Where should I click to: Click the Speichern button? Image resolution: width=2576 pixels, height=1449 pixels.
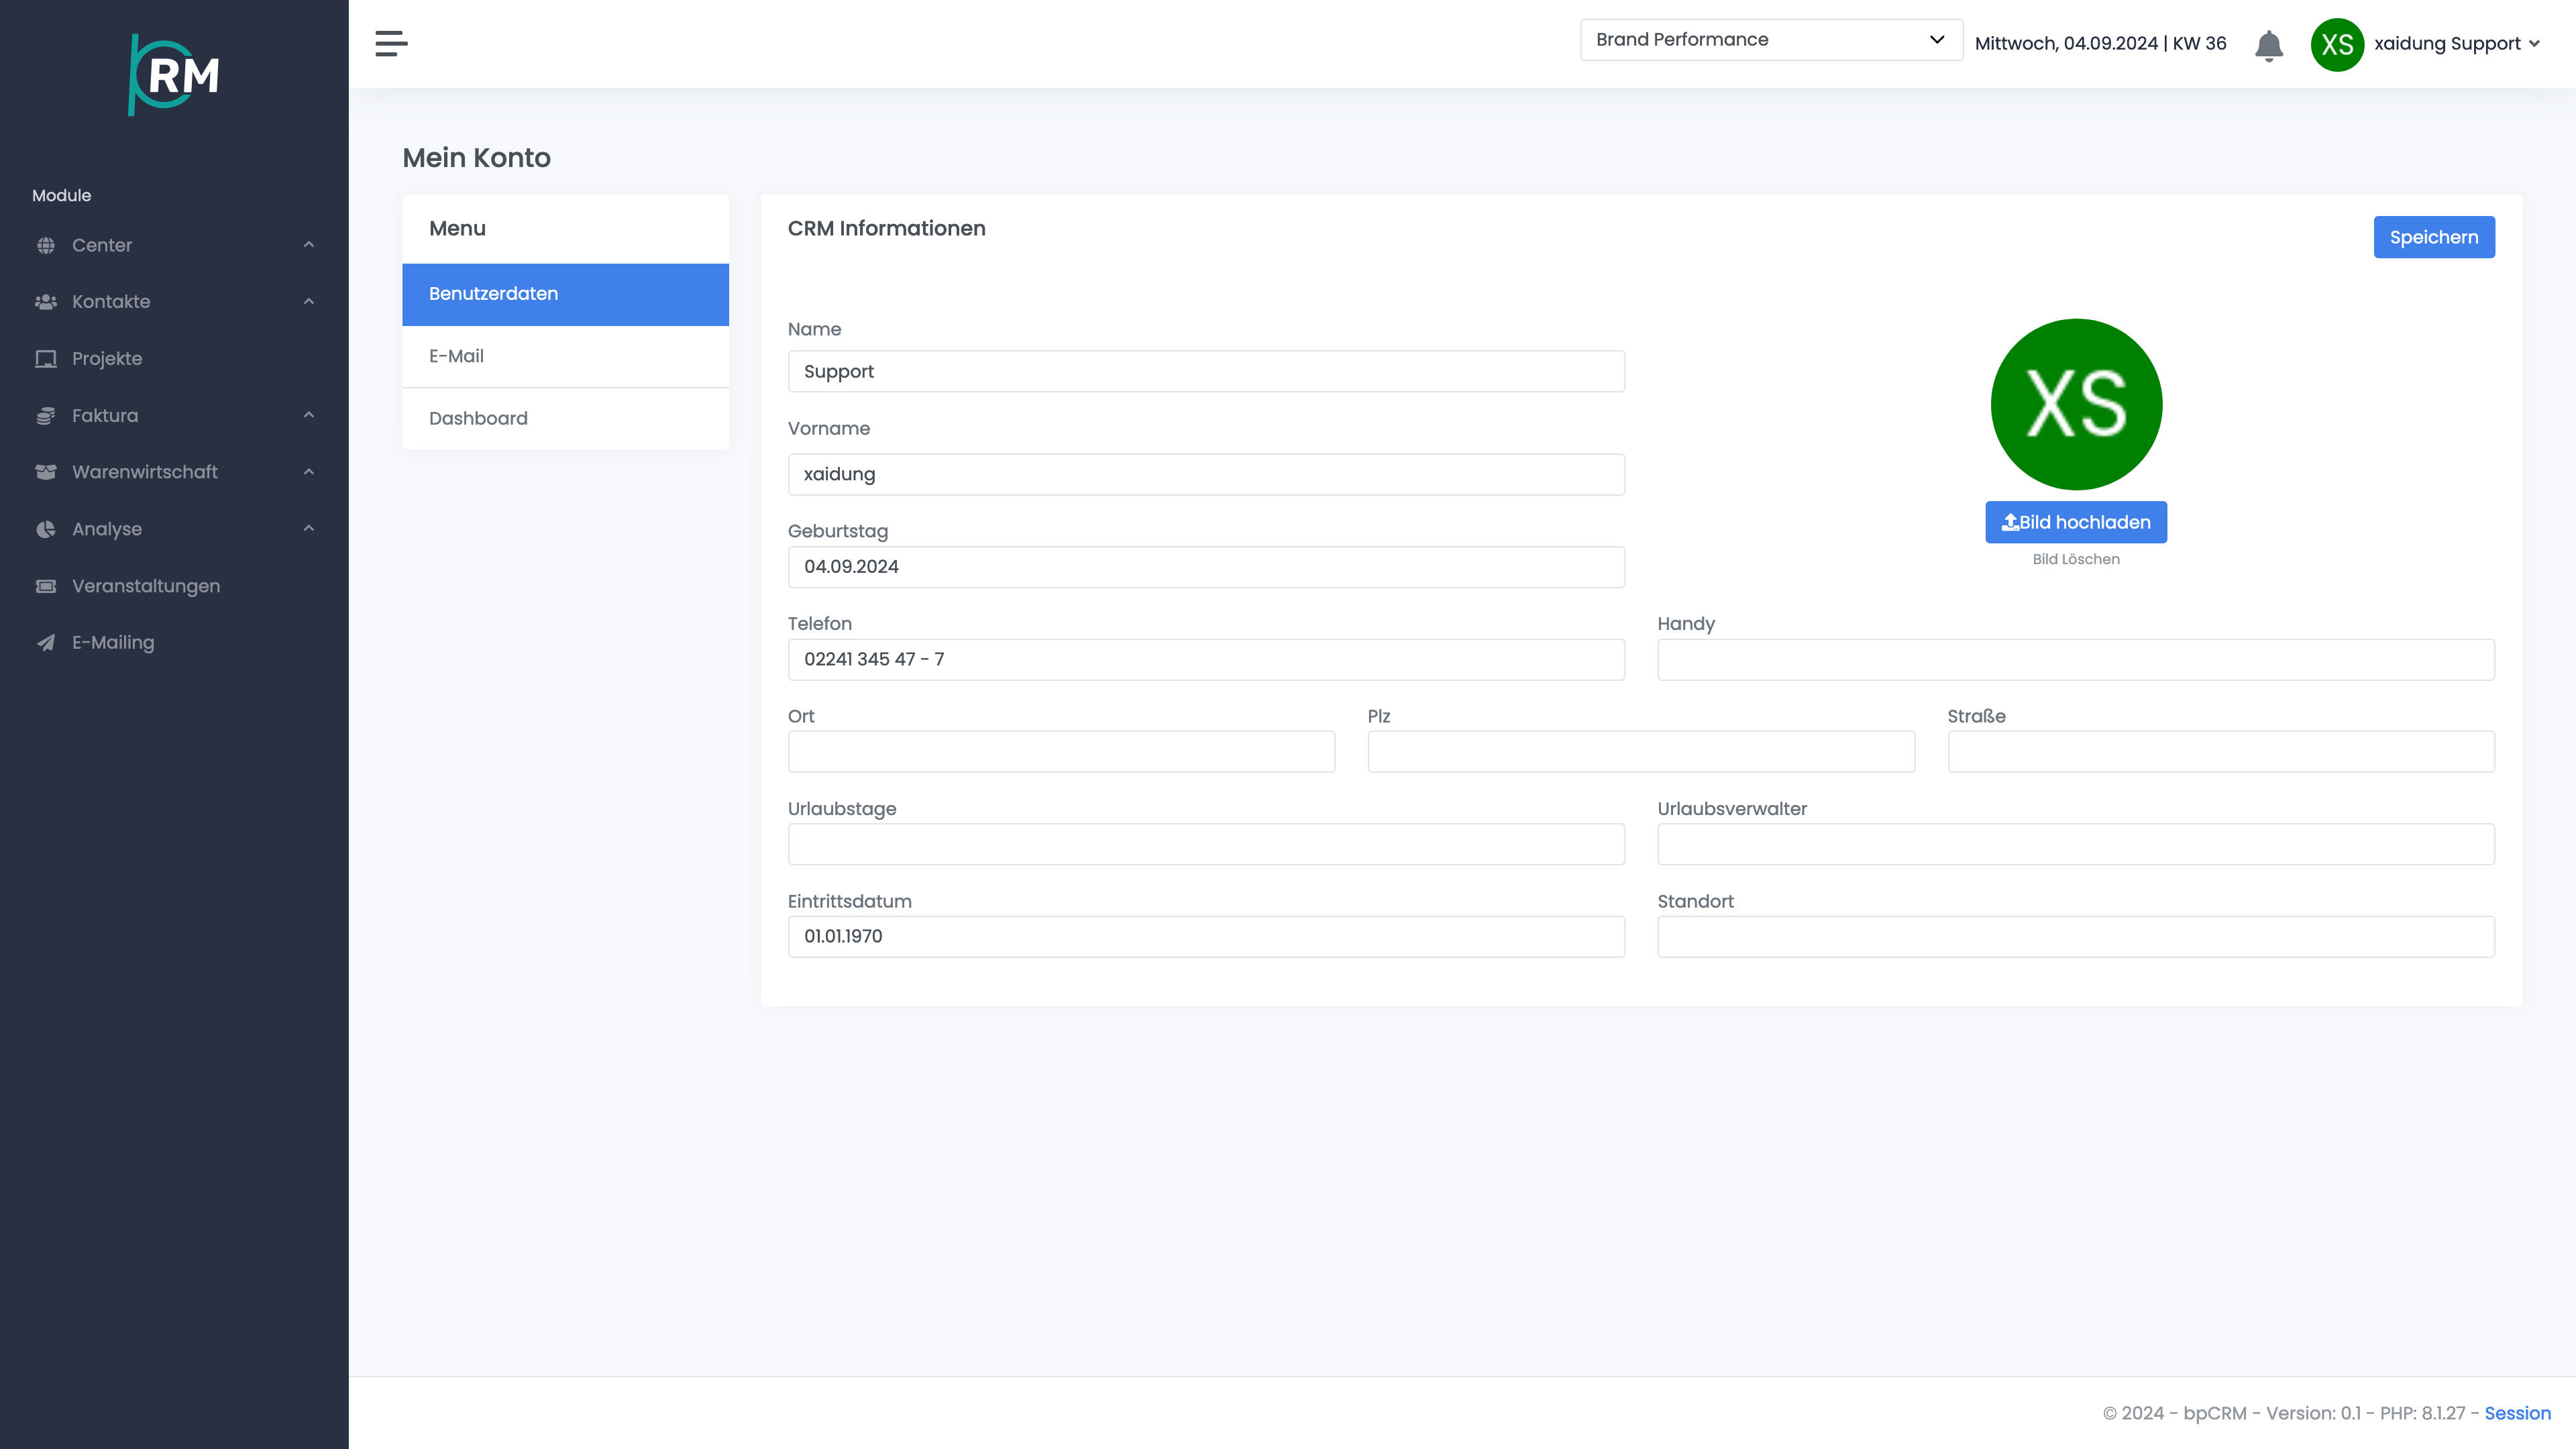(x=2434, y=237)
